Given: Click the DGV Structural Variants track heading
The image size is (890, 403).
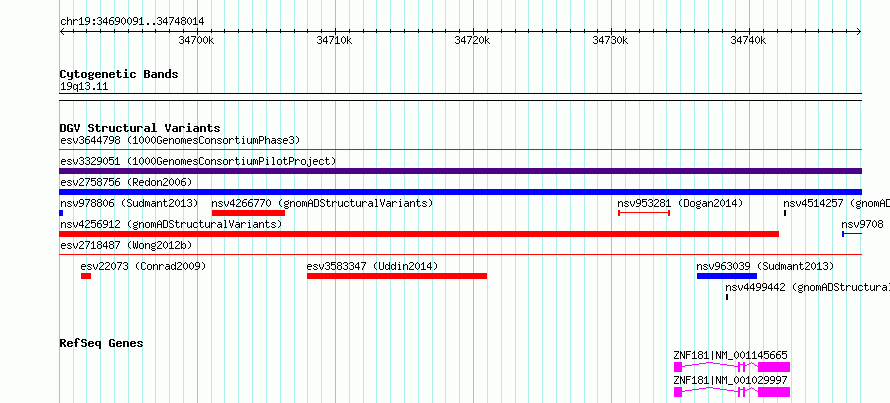Looking at the screenshot, I should point(140,128).
